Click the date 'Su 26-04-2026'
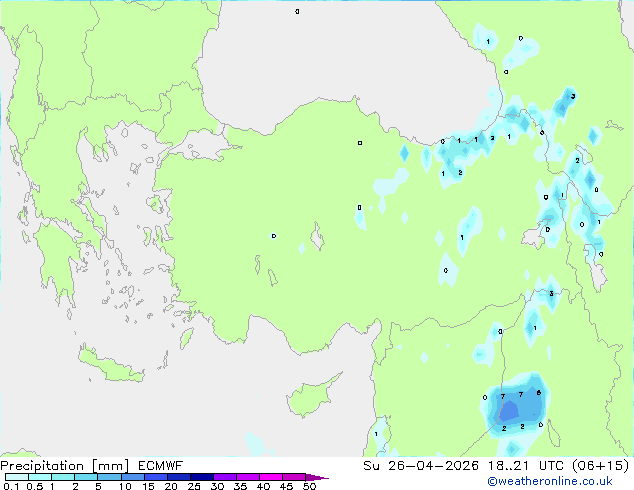 click(421, 466)
